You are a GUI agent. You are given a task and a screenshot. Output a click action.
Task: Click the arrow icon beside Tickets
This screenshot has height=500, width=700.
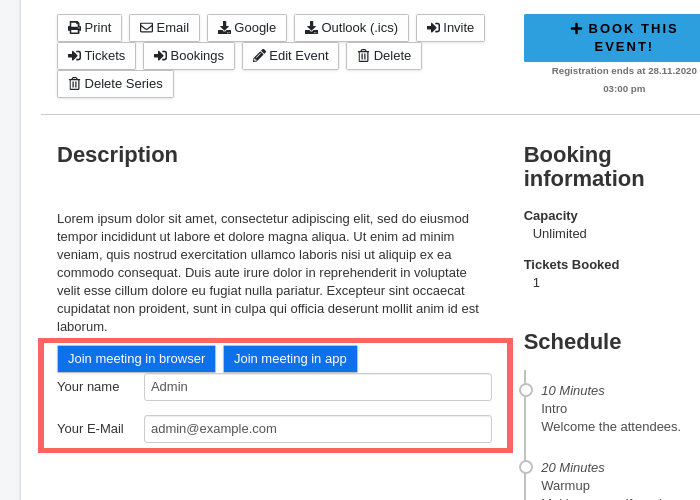pyautogui.click(x=74, y=56)
